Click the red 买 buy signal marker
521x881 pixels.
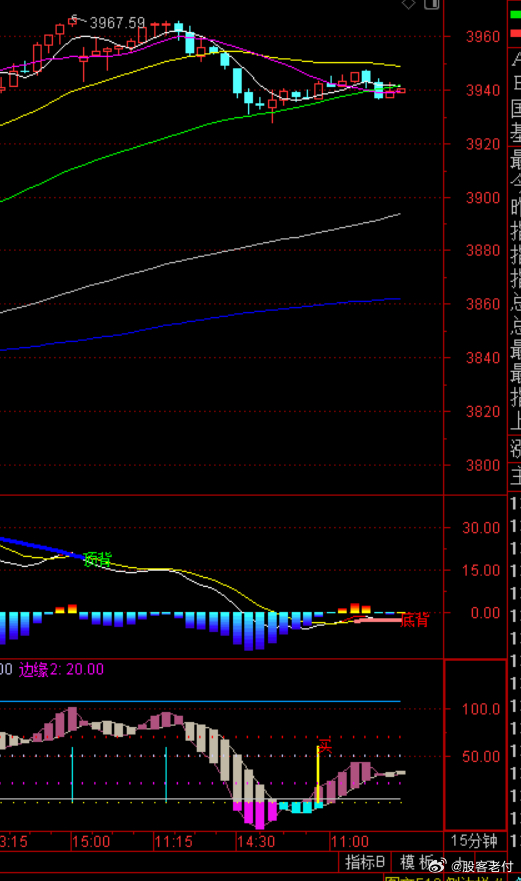pos(324,747)
